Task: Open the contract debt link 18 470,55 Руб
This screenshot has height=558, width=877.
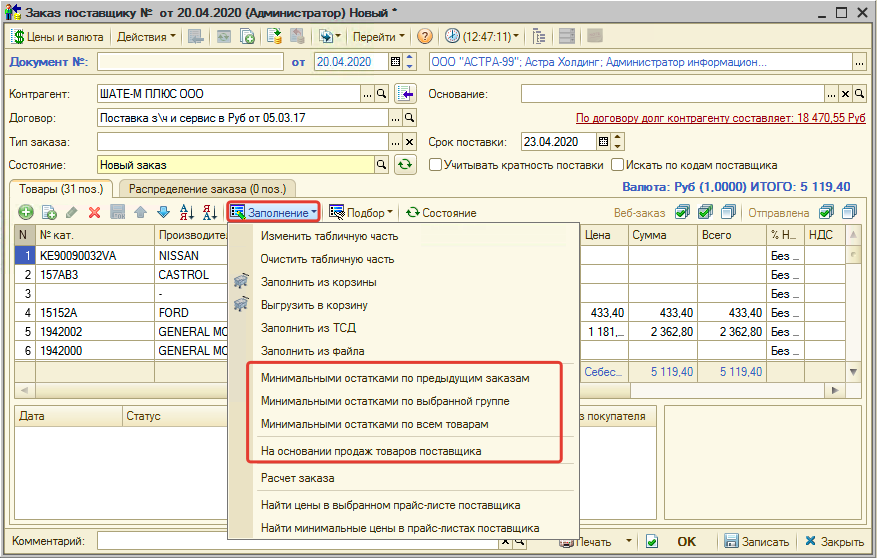Action: 720,118
